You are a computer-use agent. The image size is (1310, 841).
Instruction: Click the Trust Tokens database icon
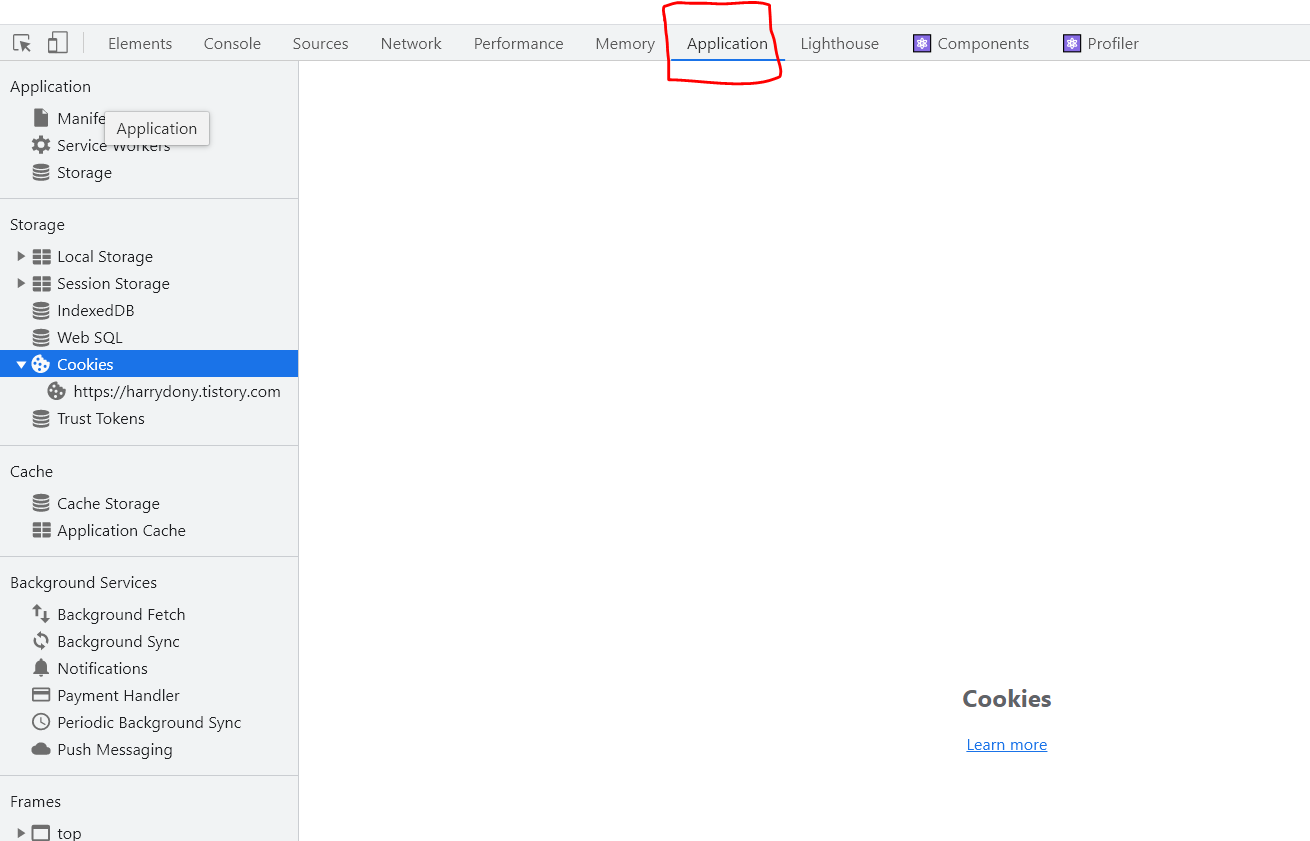(x=41, y=418)
